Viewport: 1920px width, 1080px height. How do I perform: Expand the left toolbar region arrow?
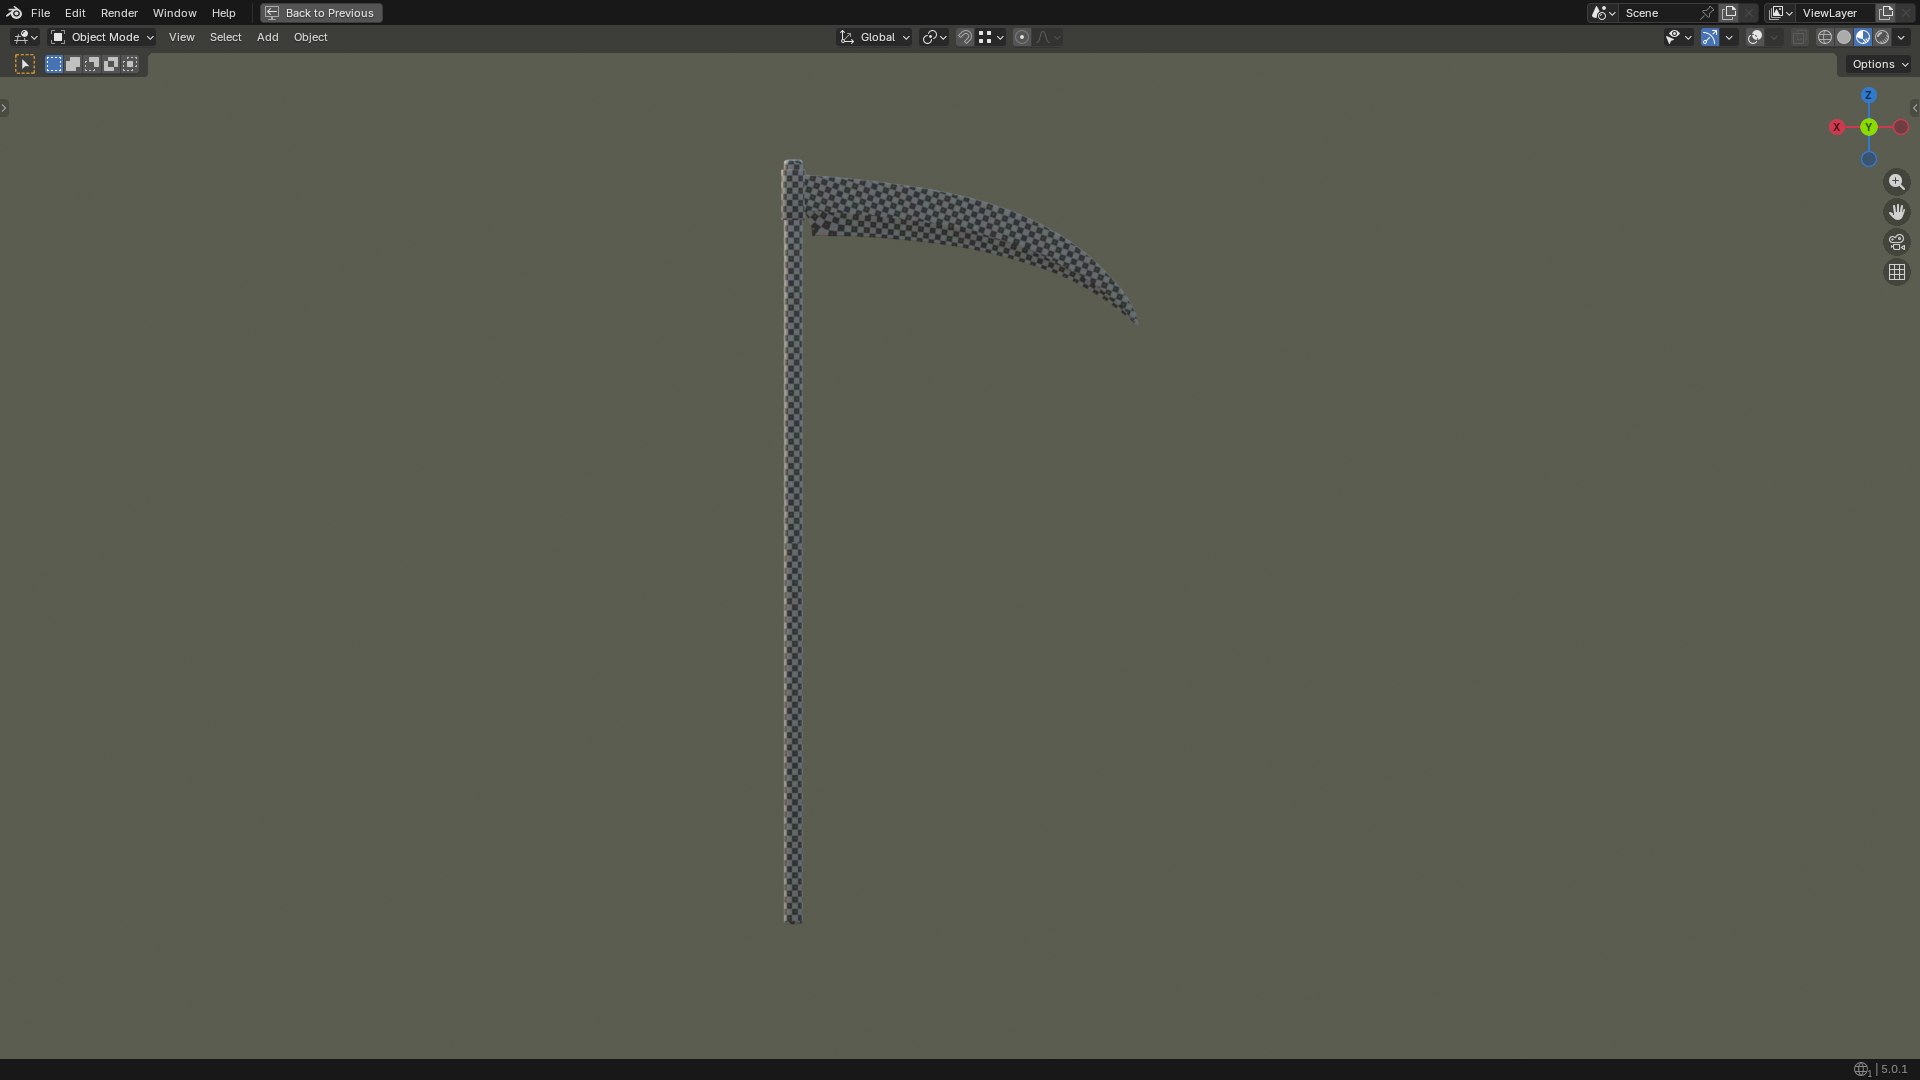tap(4, 108)
